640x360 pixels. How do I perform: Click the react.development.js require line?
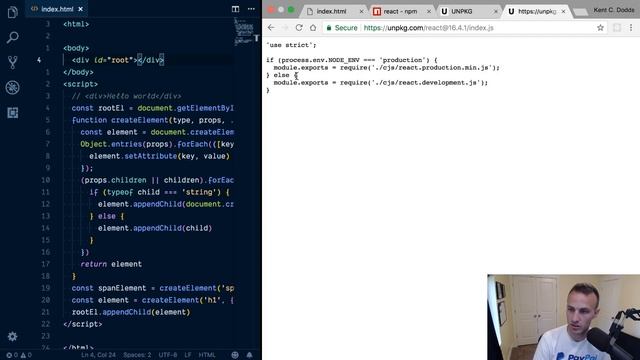(380, 82)
